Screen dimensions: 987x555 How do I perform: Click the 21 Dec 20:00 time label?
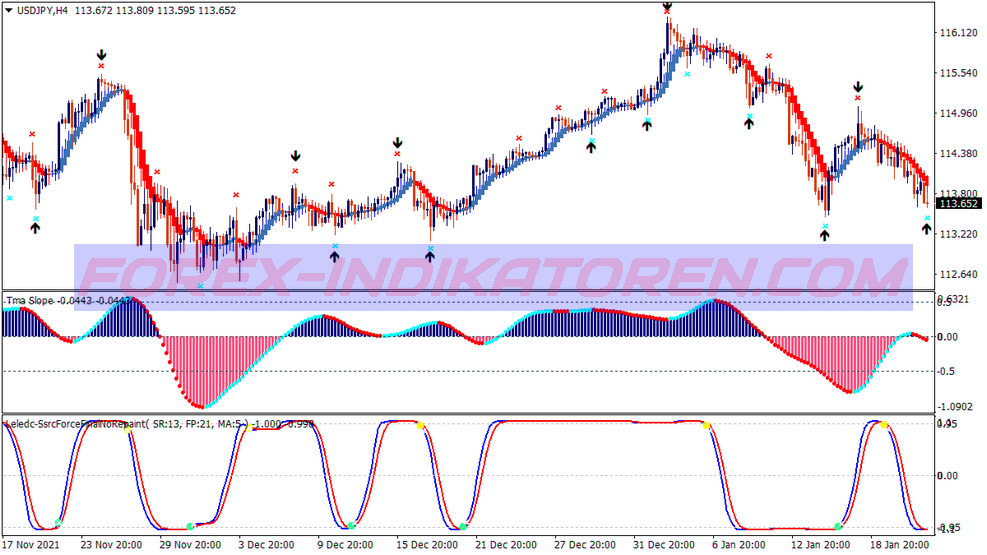[506, 544]
